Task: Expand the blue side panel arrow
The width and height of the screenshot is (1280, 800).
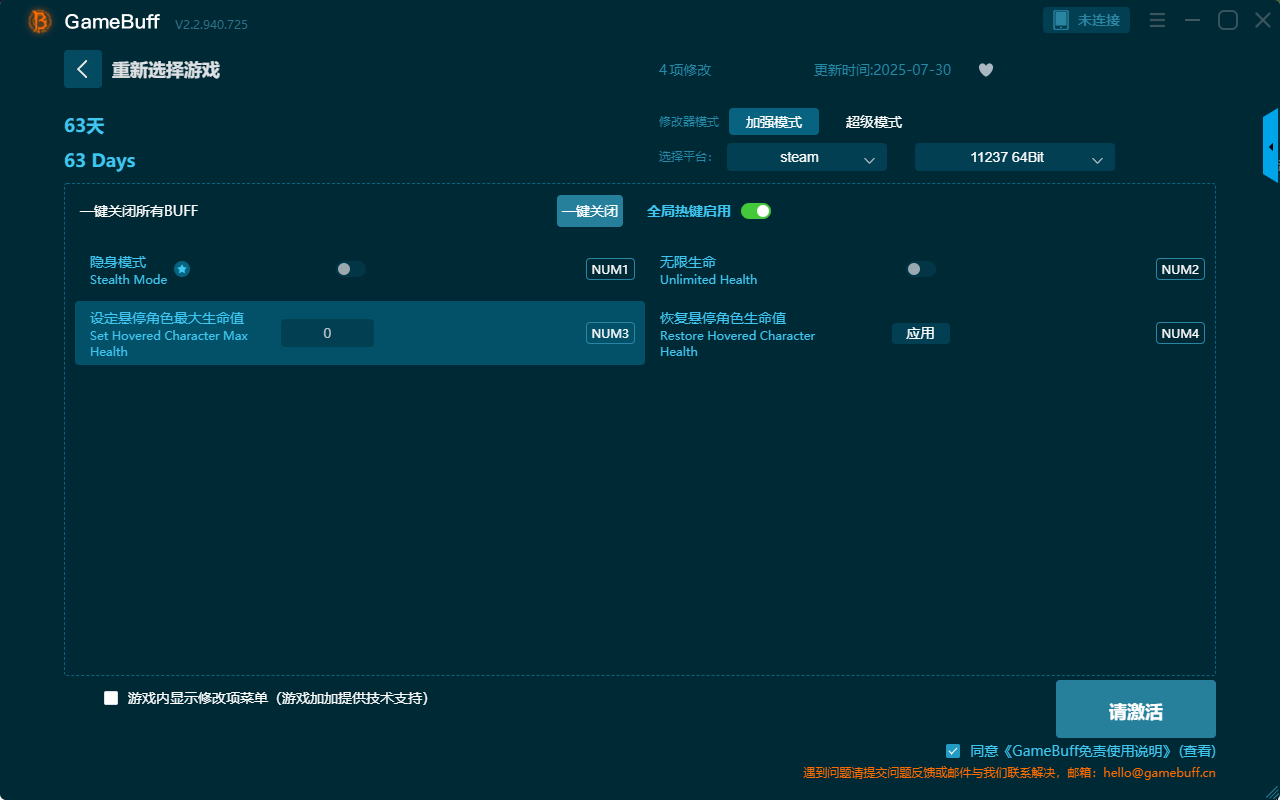Action: [1271, 146]
